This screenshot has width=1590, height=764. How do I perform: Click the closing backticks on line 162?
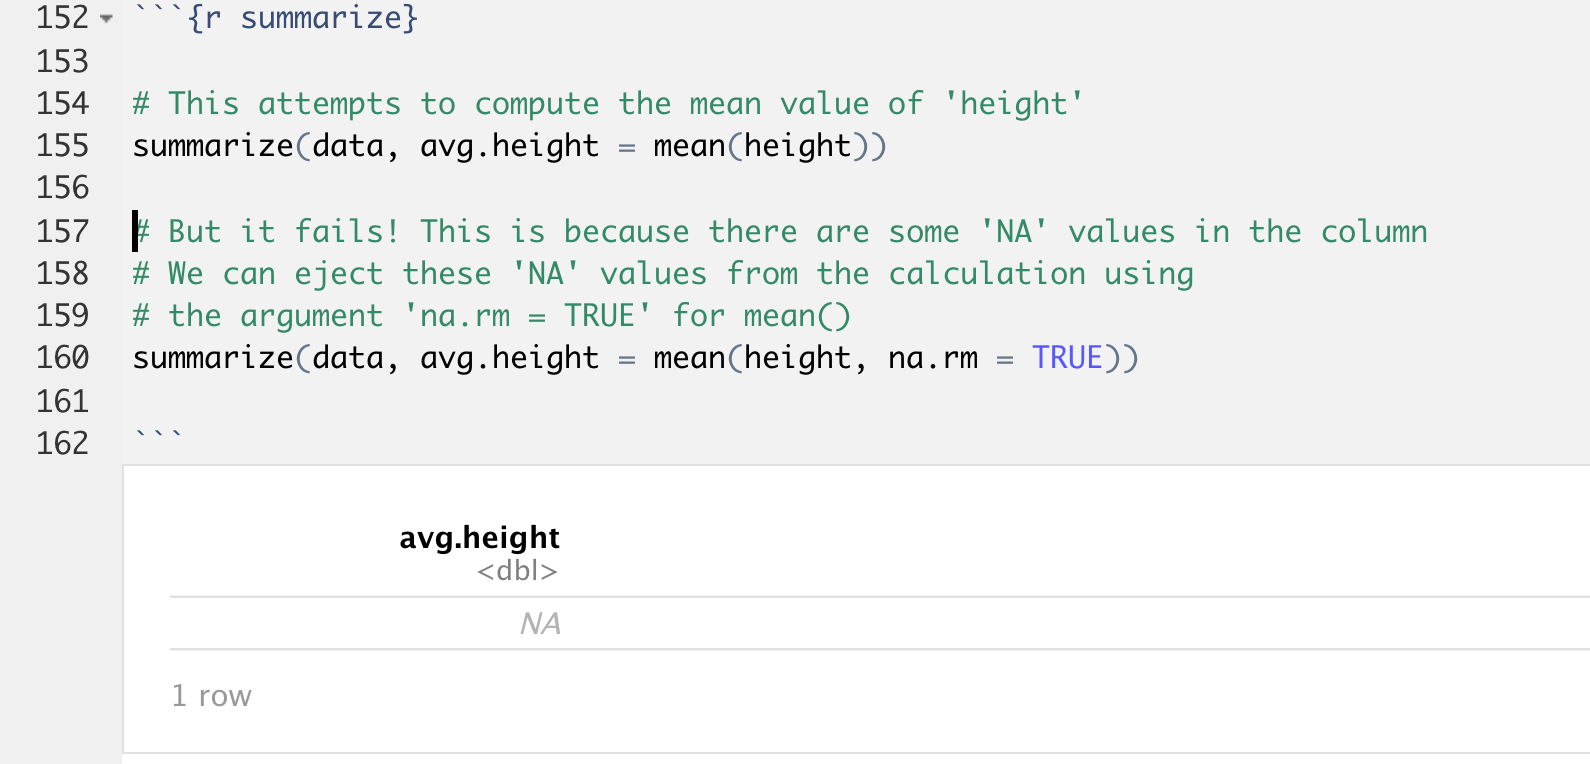tap(158, 438)
